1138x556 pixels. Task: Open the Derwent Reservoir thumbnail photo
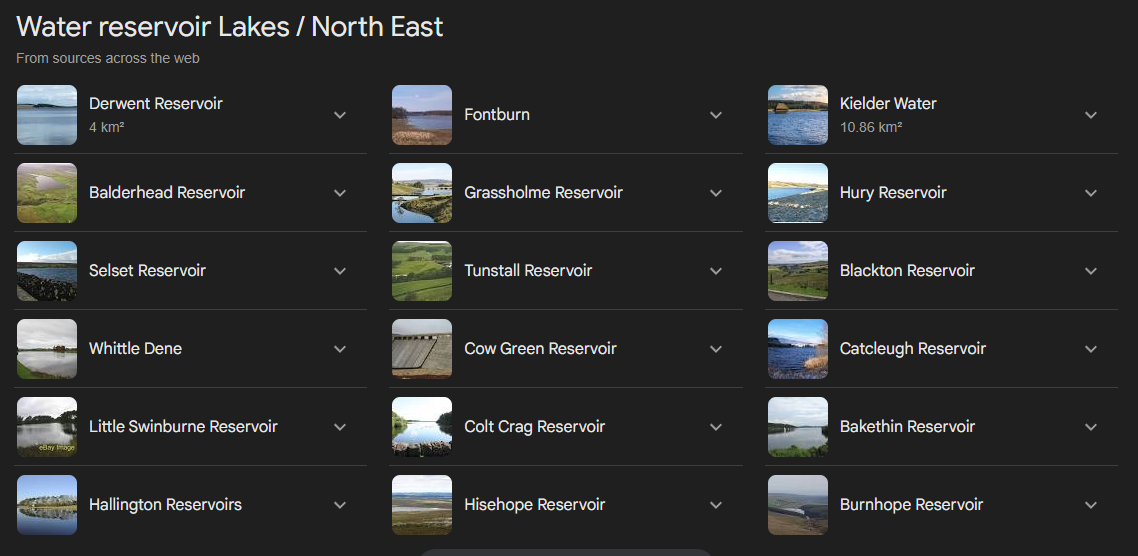click(46, 115)
